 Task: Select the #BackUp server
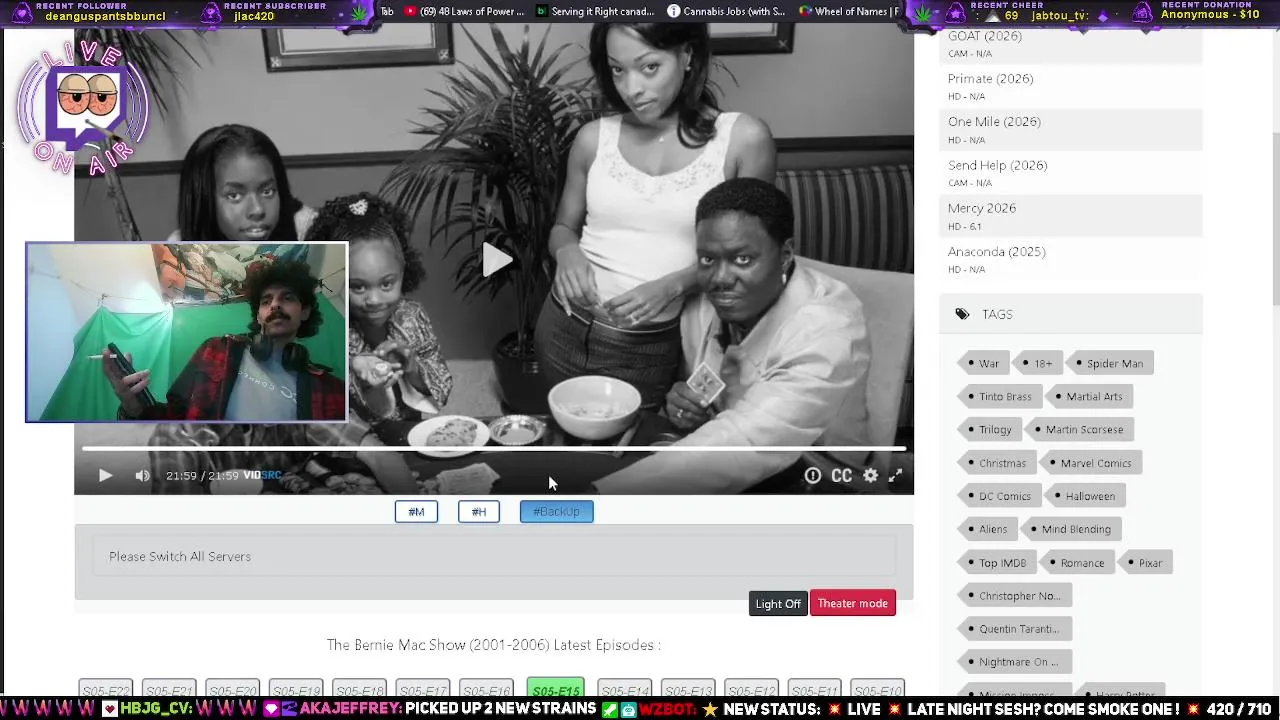click(x=556, y=512)
